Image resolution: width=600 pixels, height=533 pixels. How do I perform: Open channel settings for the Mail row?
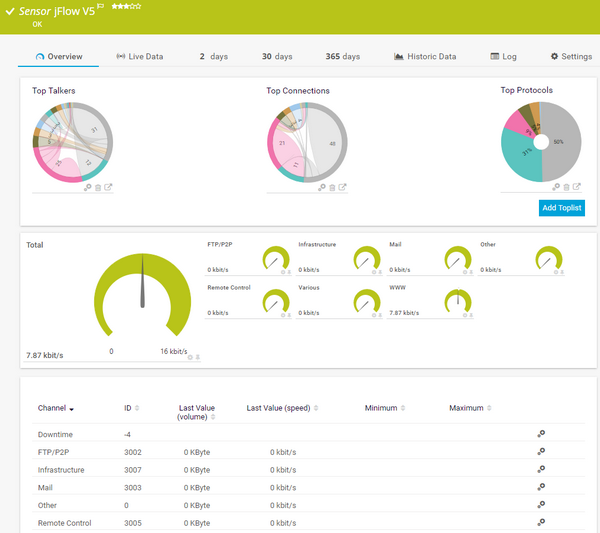(541, 487)
